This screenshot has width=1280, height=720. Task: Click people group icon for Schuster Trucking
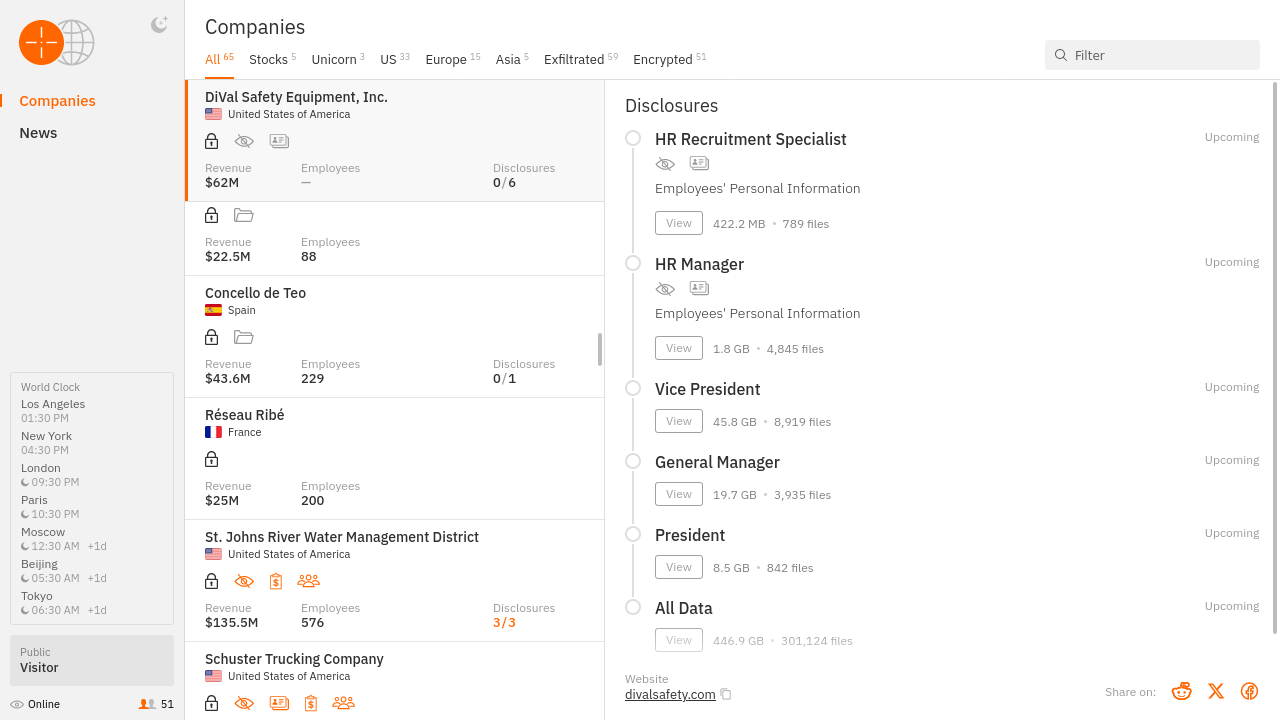[343, 703]
